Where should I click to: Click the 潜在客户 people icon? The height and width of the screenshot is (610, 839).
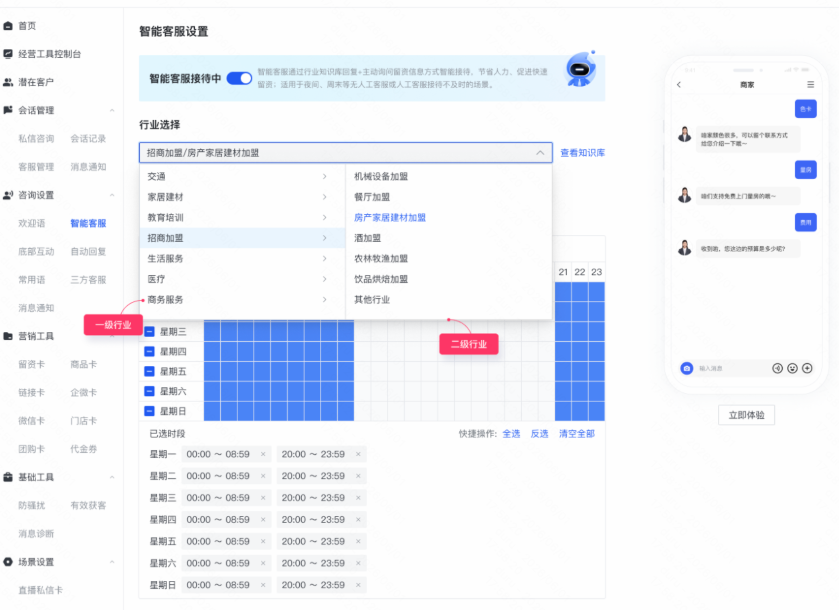[8, 82]
